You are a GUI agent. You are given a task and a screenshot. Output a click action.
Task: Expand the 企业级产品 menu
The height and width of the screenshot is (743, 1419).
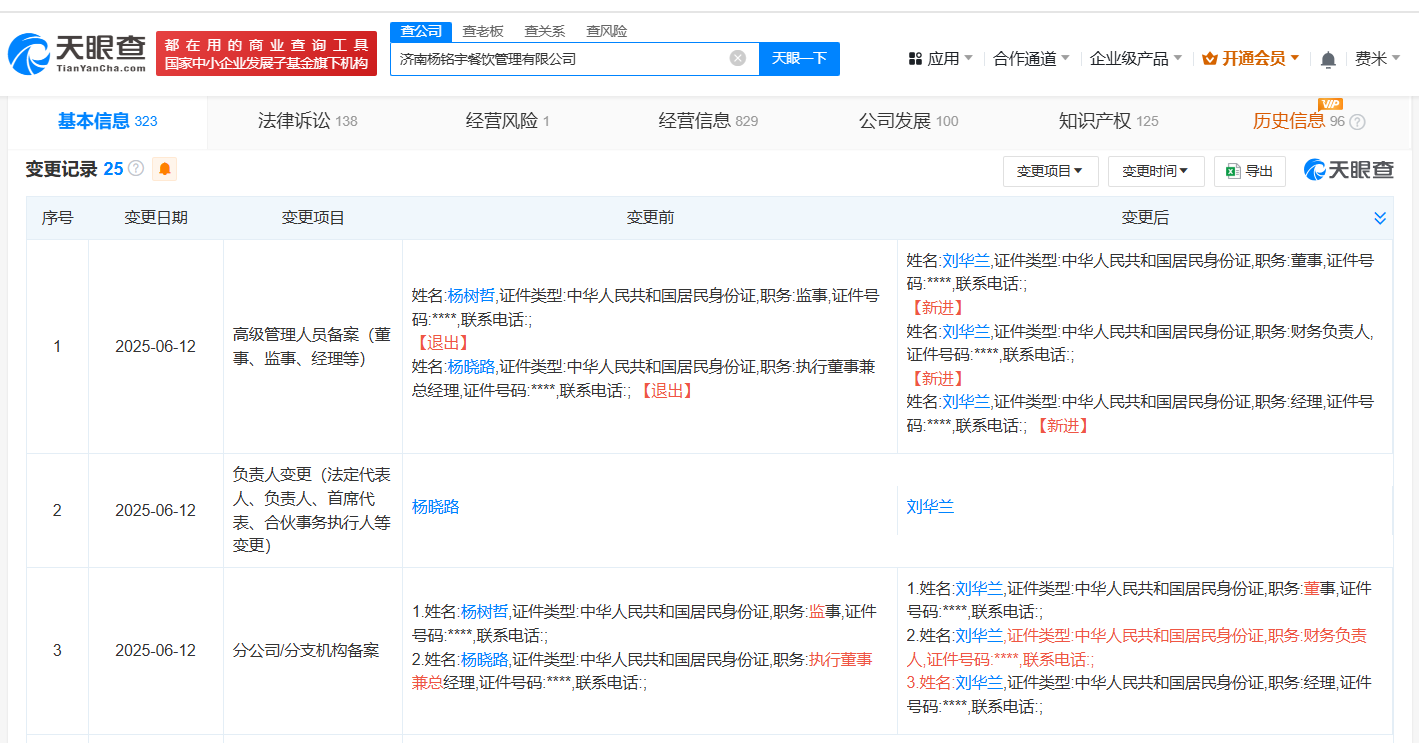point(1135,59)
